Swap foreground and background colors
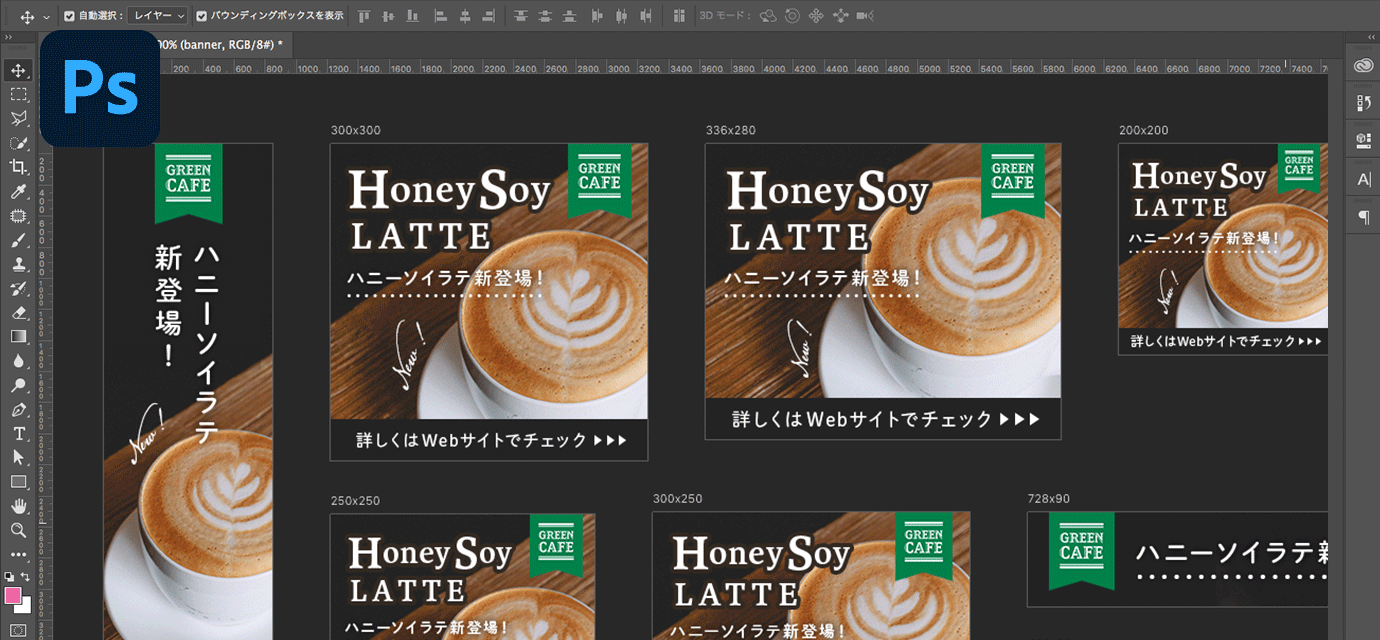Viewport: 1380px width, 640px height. [26, 577]
